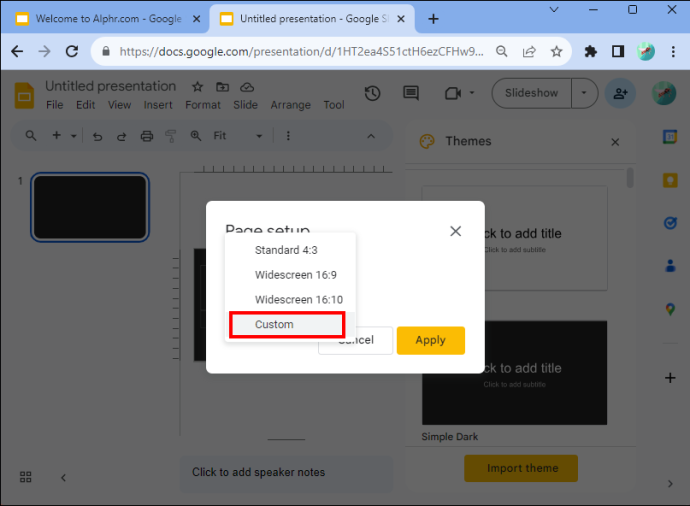Click the Import theme button
The width and height of the screenshot is (690, 506).
tap(521, 468)
